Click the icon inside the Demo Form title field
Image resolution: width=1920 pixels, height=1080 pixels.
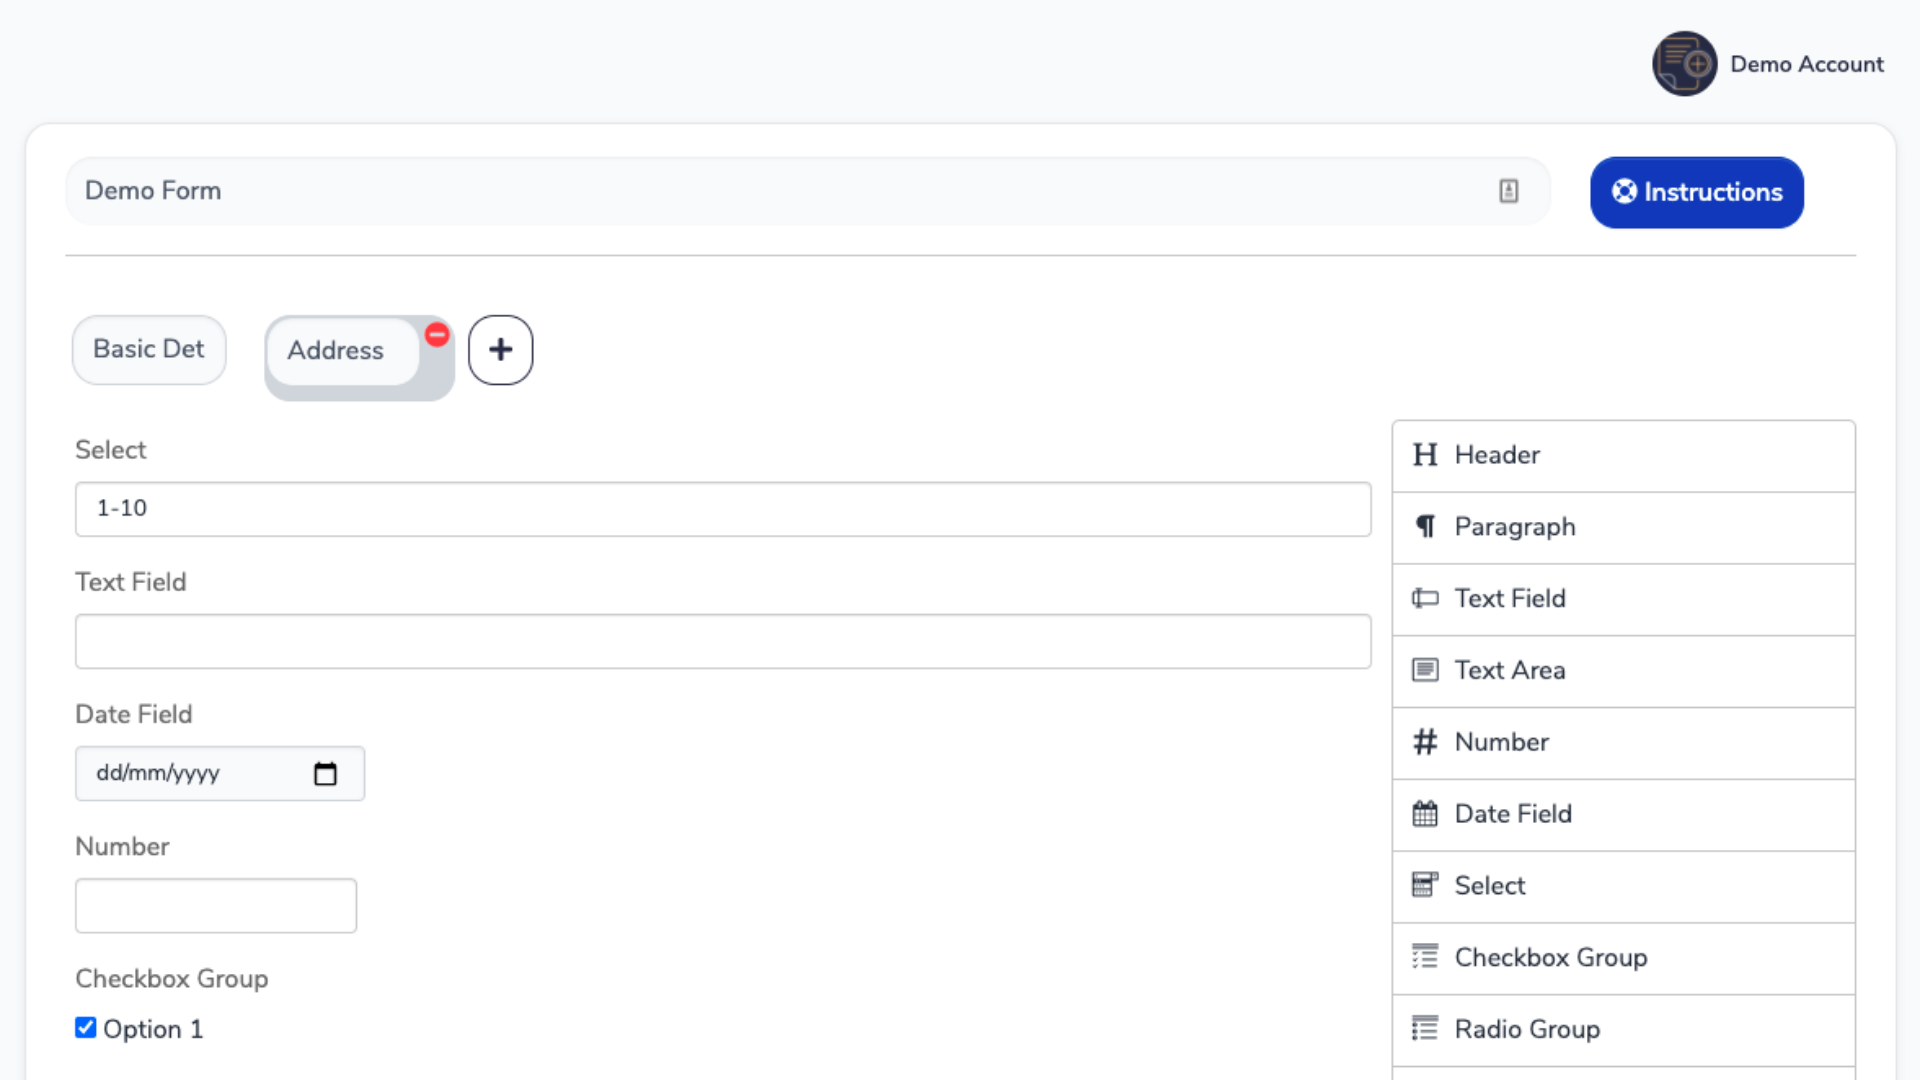coord(1508,191)
